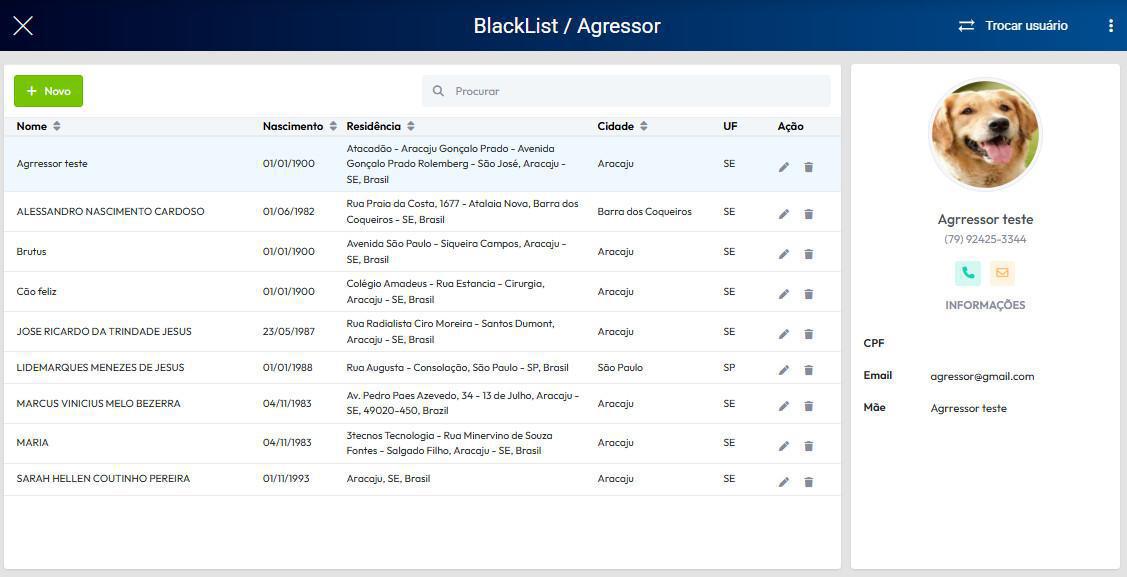The height and width of the screenshot is (577, 1127).
Task: Focus the Procurar search field
Action: pos(626,91)
